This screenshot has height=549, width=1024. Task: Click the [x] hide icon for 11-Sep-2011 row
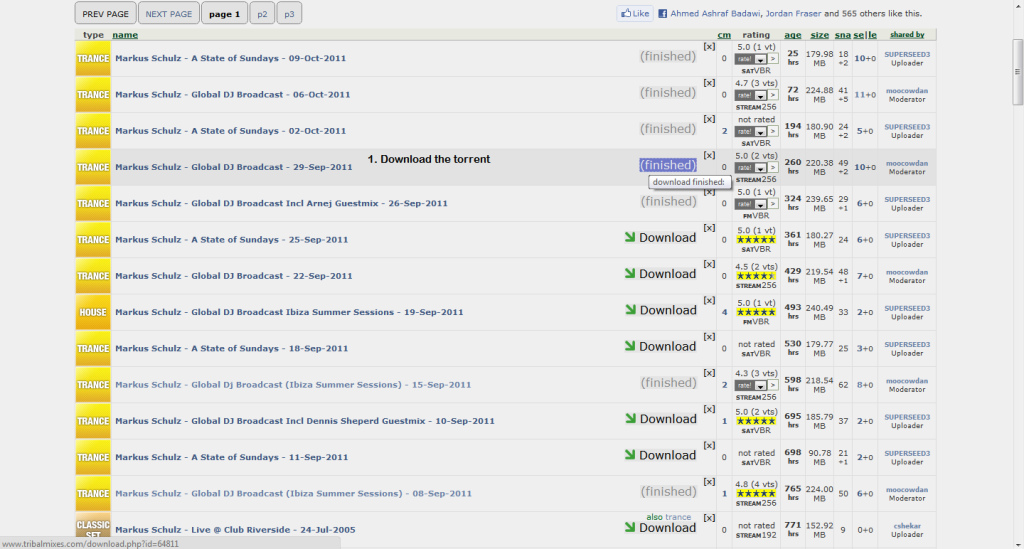pyautogui.click(x=709, y=445)
